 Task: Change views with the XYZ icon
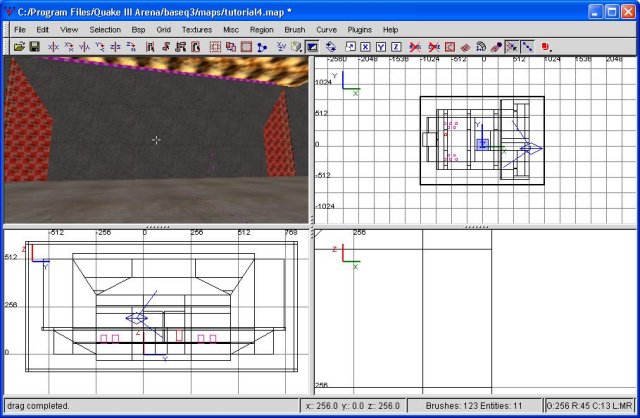tap(281, 47)
